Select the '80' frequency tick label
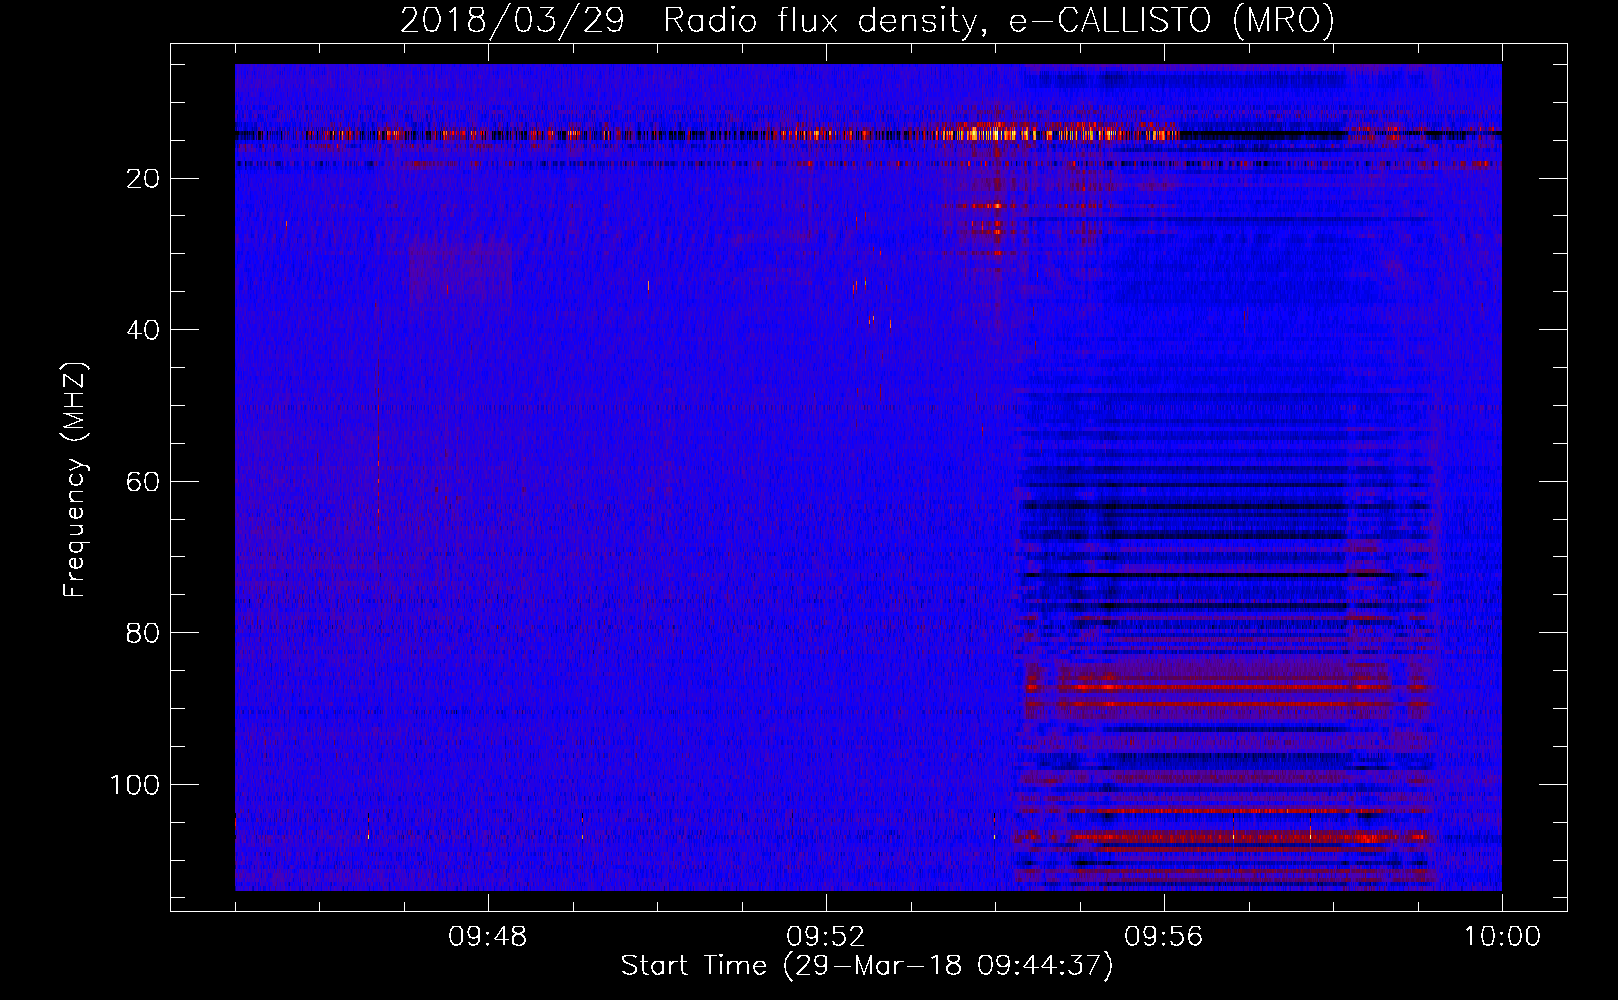 coord(144,633)
